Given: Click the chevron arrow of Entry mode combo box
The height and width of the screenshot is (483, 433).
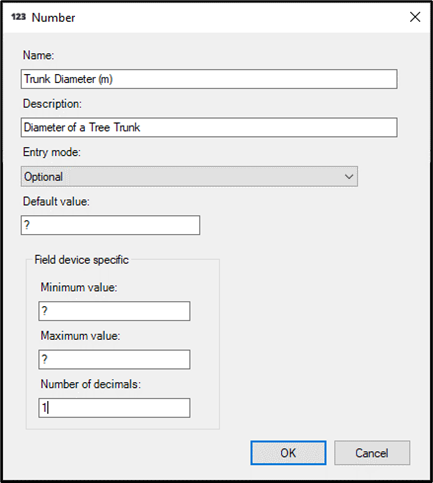Looking at the screenshot, I should [349, 176].
